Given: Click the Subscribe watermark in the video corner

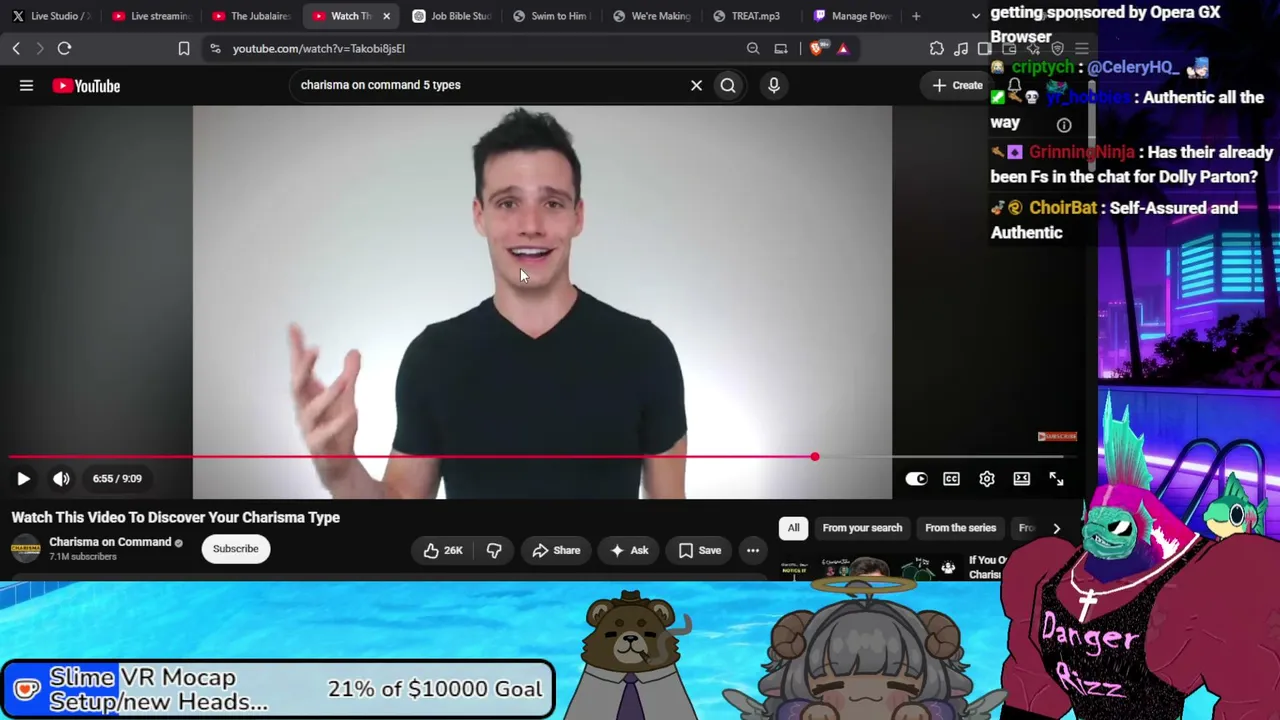Looking at the screenshot, I should 1057,437.
